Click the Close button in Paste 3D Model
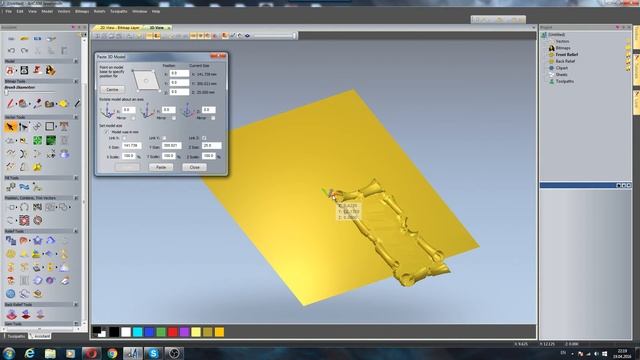The height and width of the screenshot is (360, 640). [194, 167]
